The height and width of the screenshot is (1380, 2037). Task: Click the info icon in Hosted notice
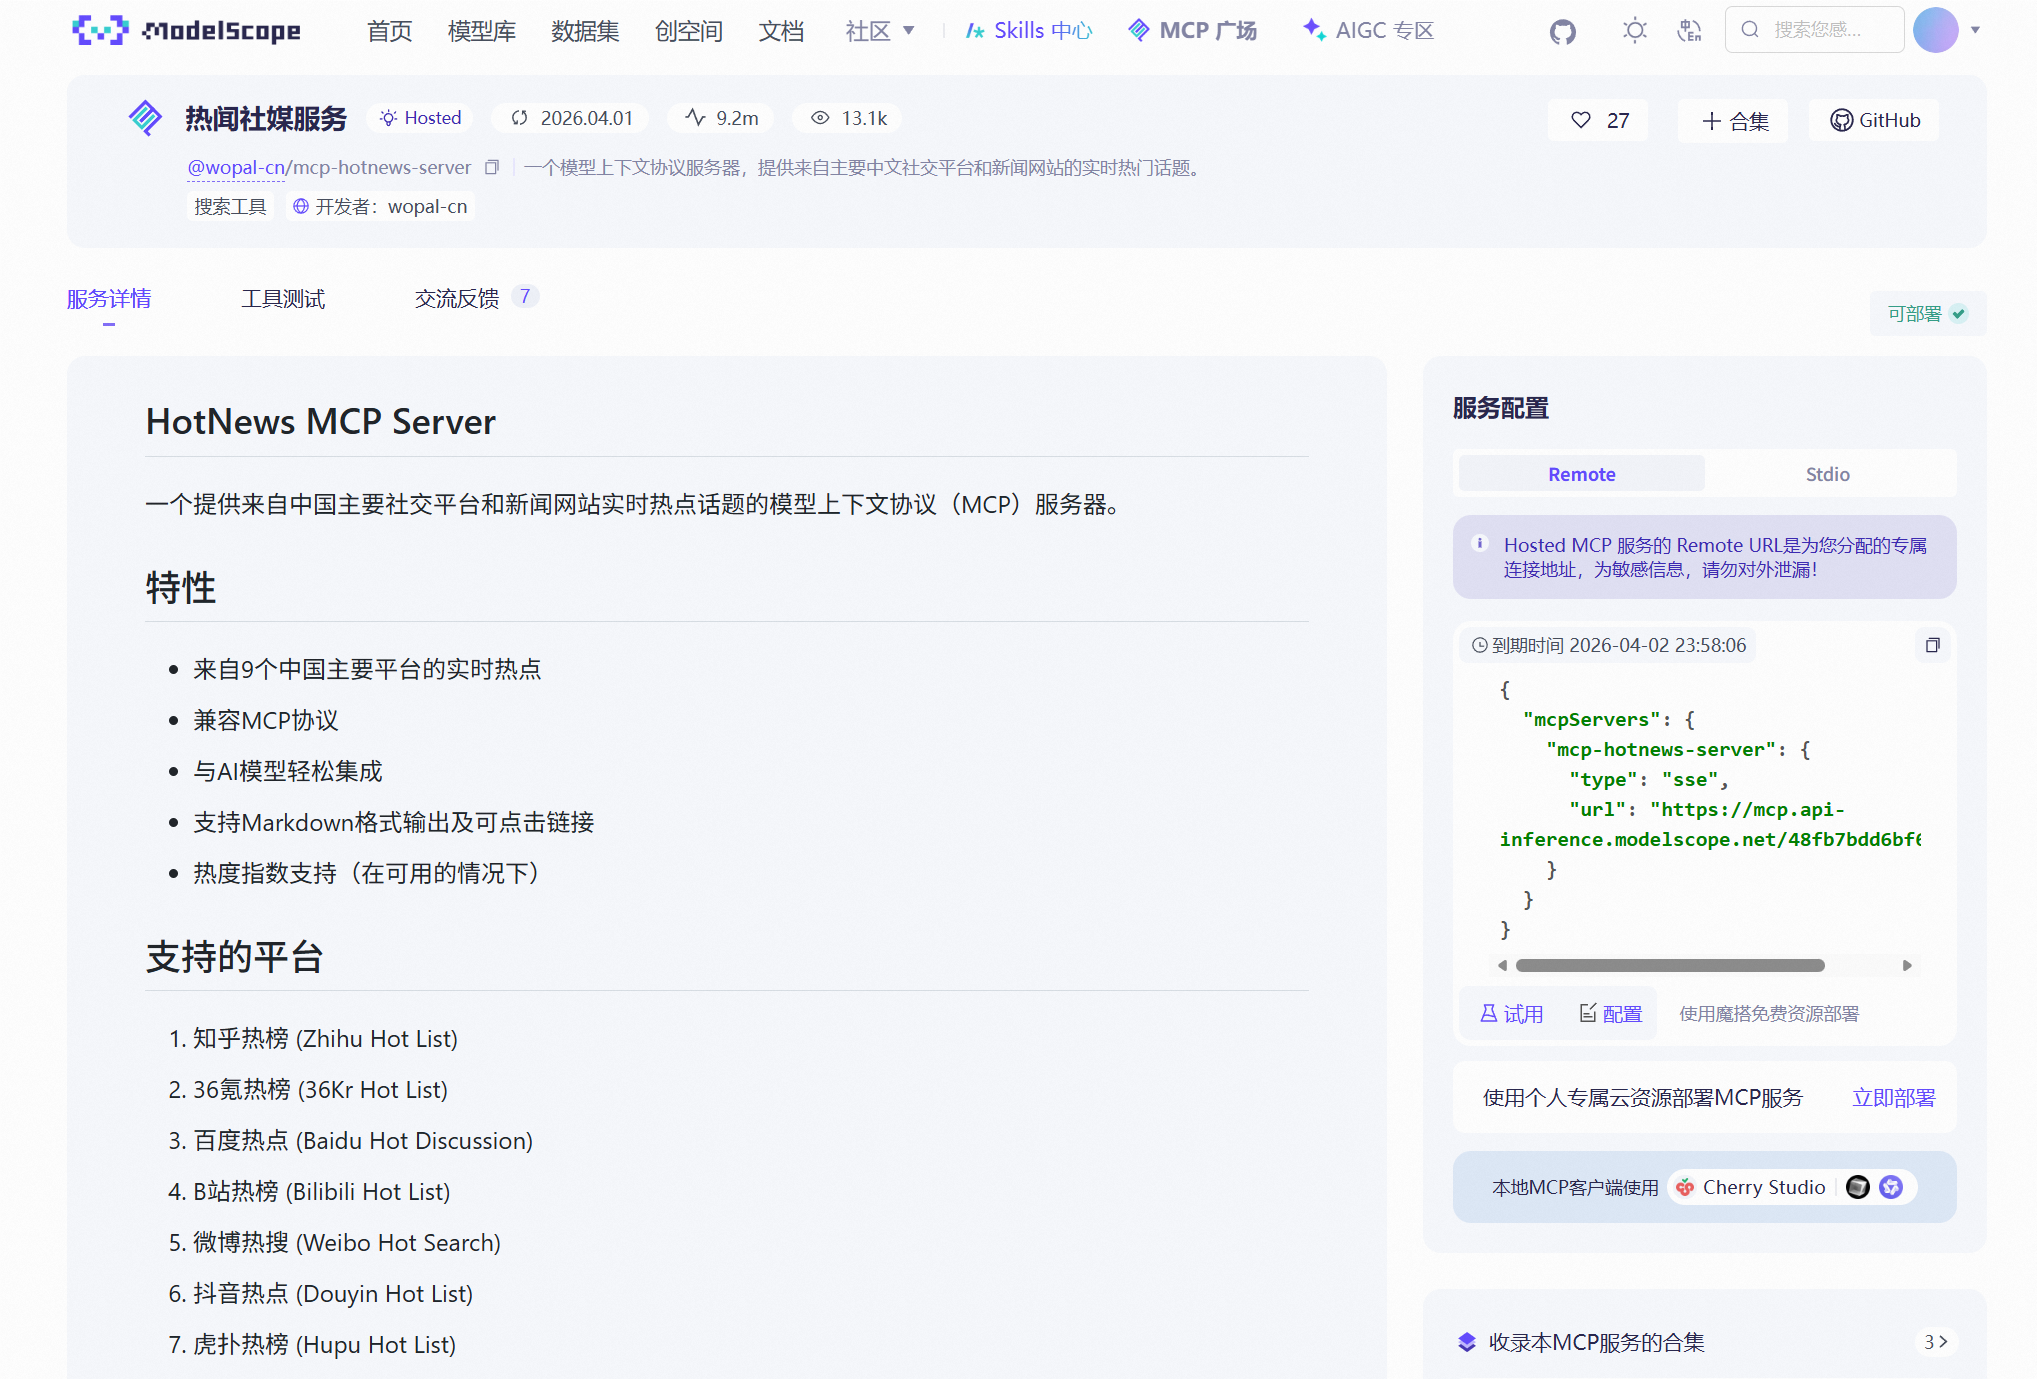[1480, 544]
